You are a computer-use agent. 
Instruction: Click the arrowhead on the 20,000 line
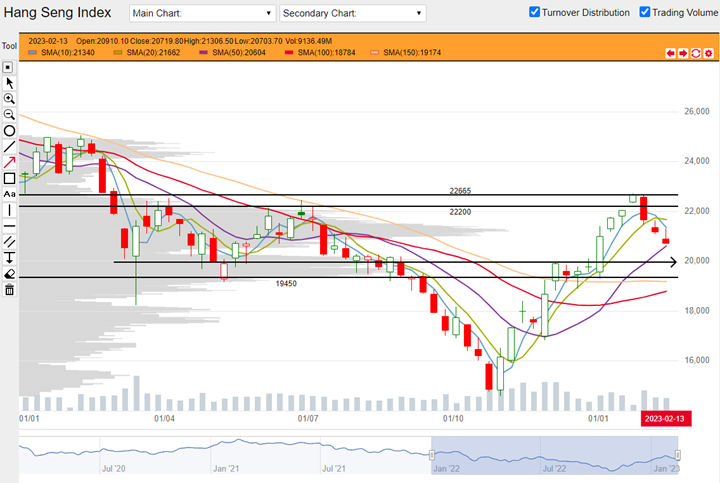674,262
